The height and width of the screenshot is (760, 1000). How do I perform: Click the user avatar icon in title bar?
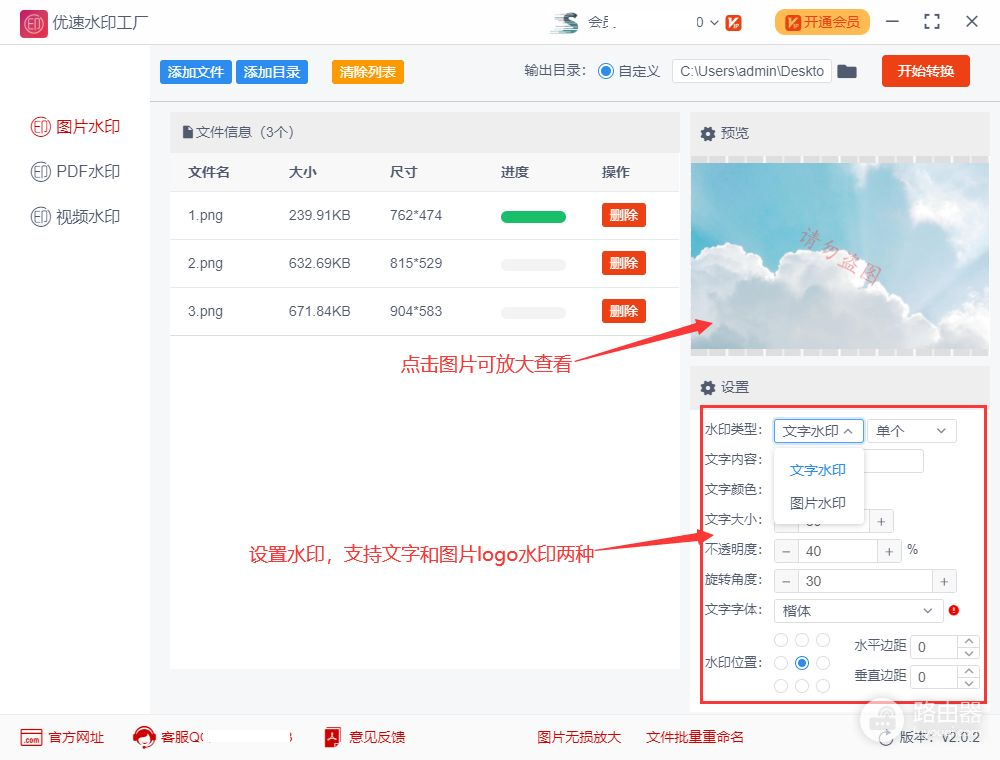(x=565, y=22)
